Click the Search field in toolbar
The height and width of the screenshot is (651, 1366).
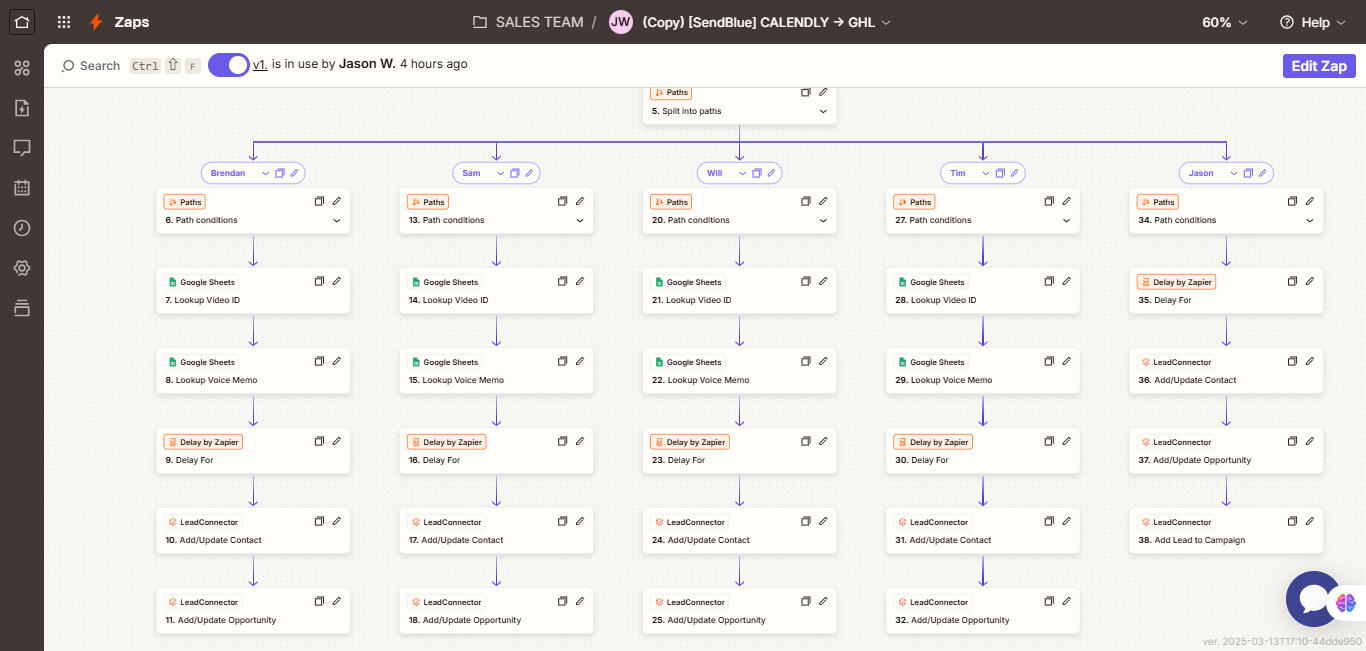(91, 66)
